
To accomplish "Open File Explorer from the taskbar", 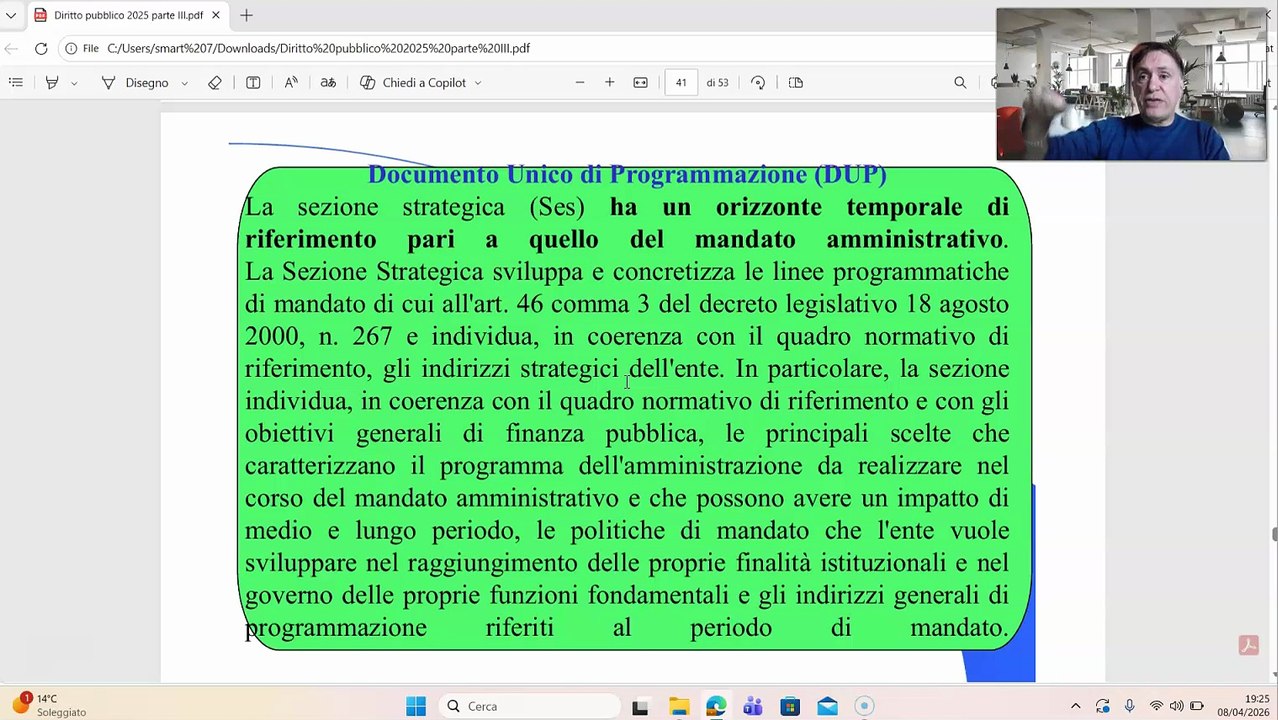I will [678, 706].
